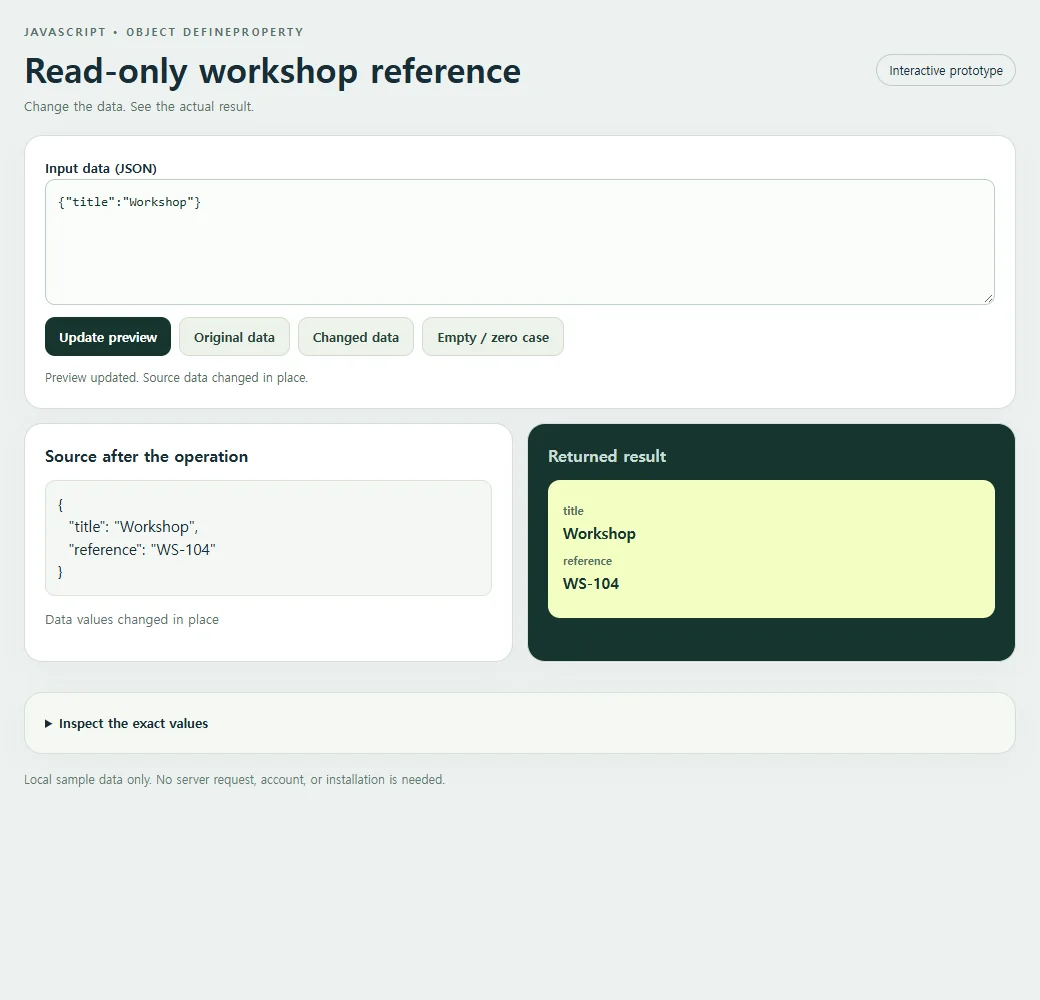Click the Input data (JSON) label
Image resolution: width=1040 pixels, height=1000 pixels.
(x=101, y=168)
